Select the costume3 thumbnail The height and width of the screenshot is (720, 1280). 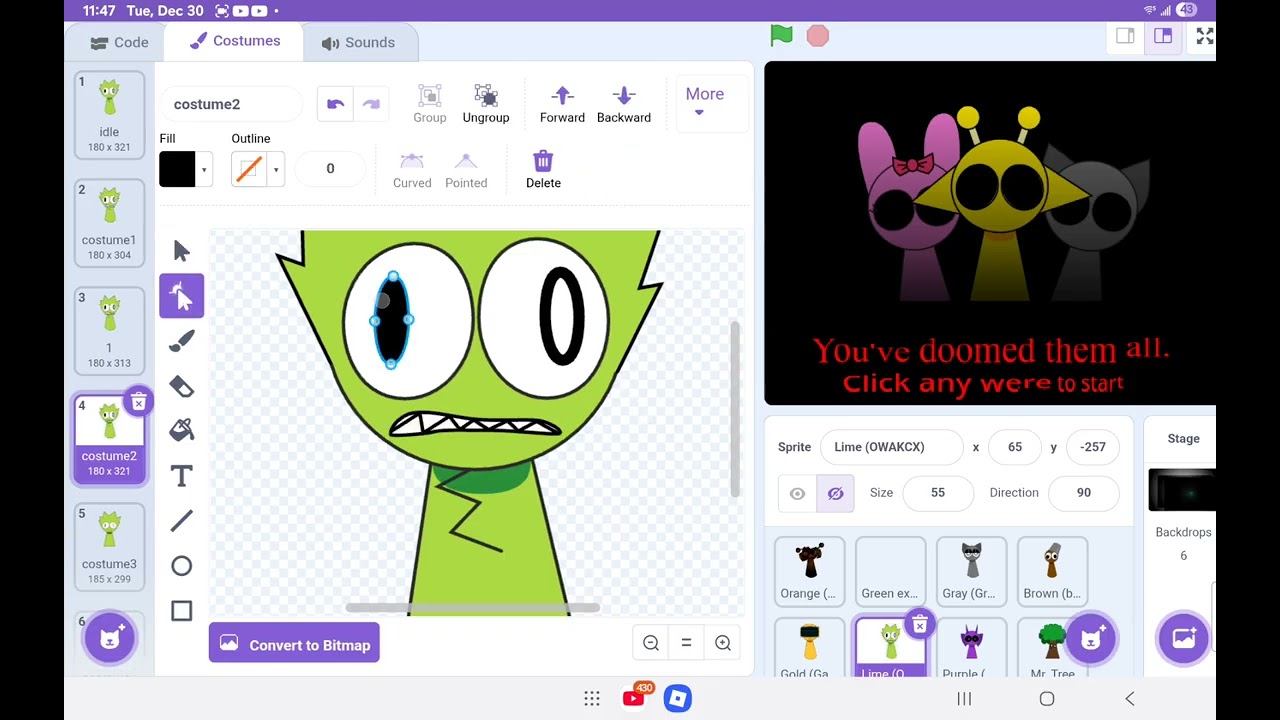[x=109, y=547]
